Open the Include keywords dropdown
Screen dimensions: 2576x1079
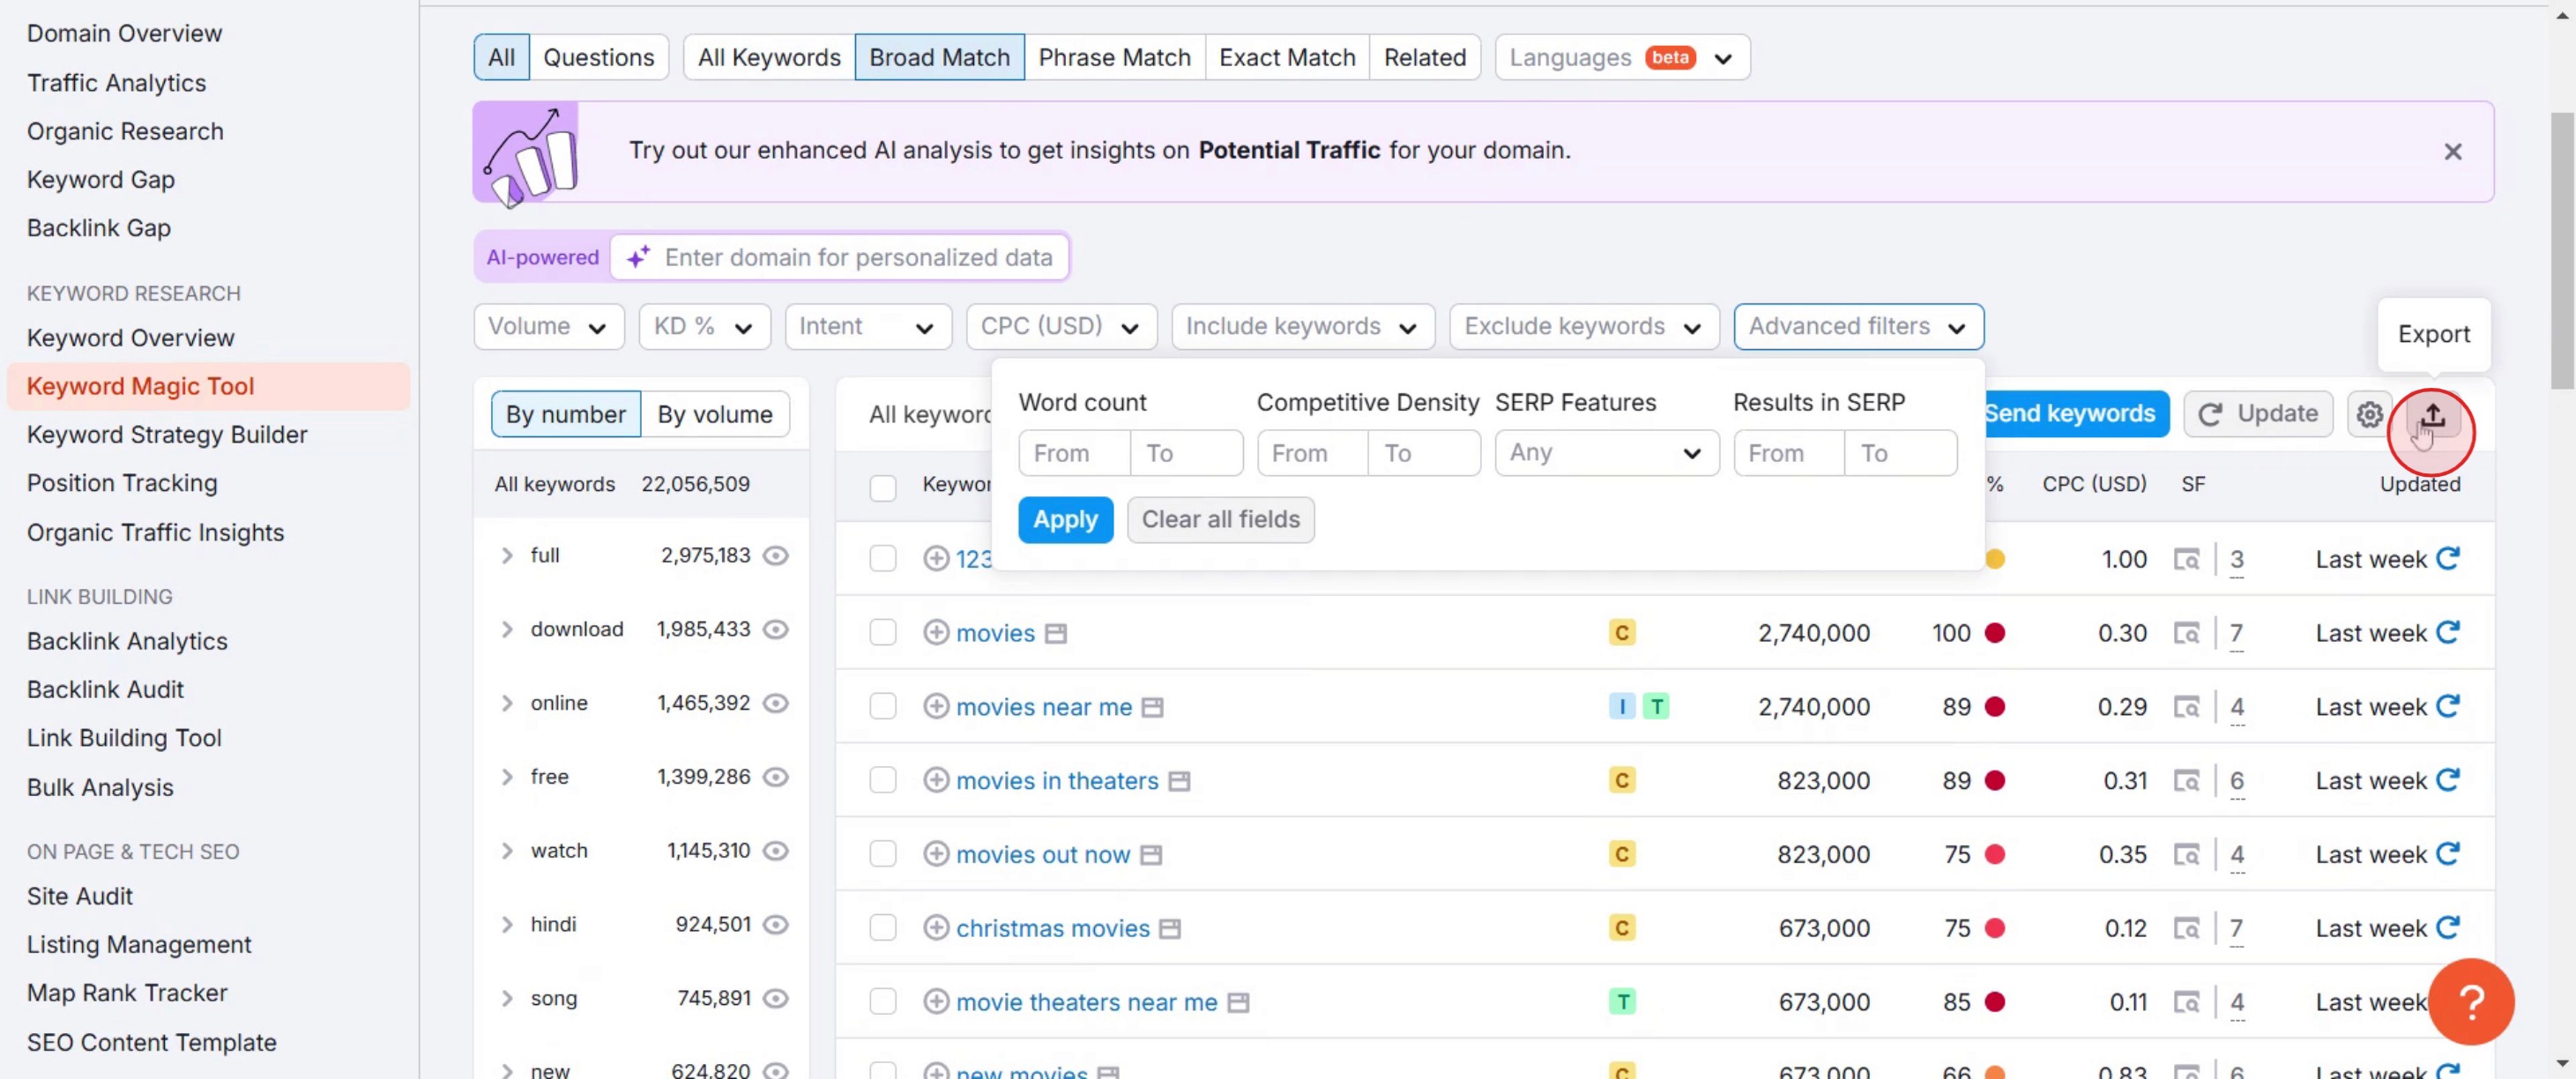coord(1302,327)
